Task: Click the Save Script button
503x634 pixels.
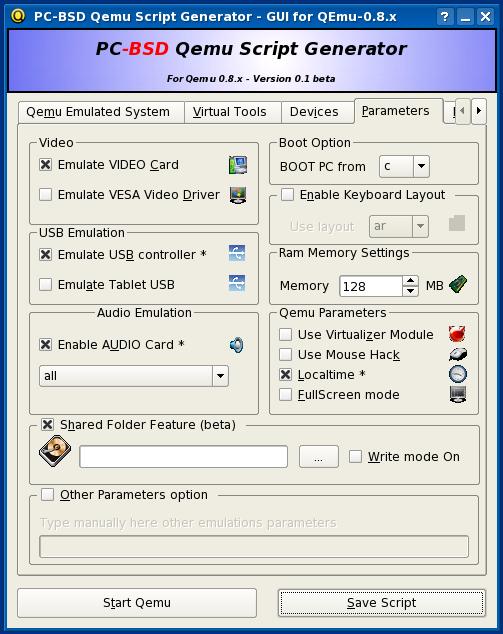Action: click(381, 603)
